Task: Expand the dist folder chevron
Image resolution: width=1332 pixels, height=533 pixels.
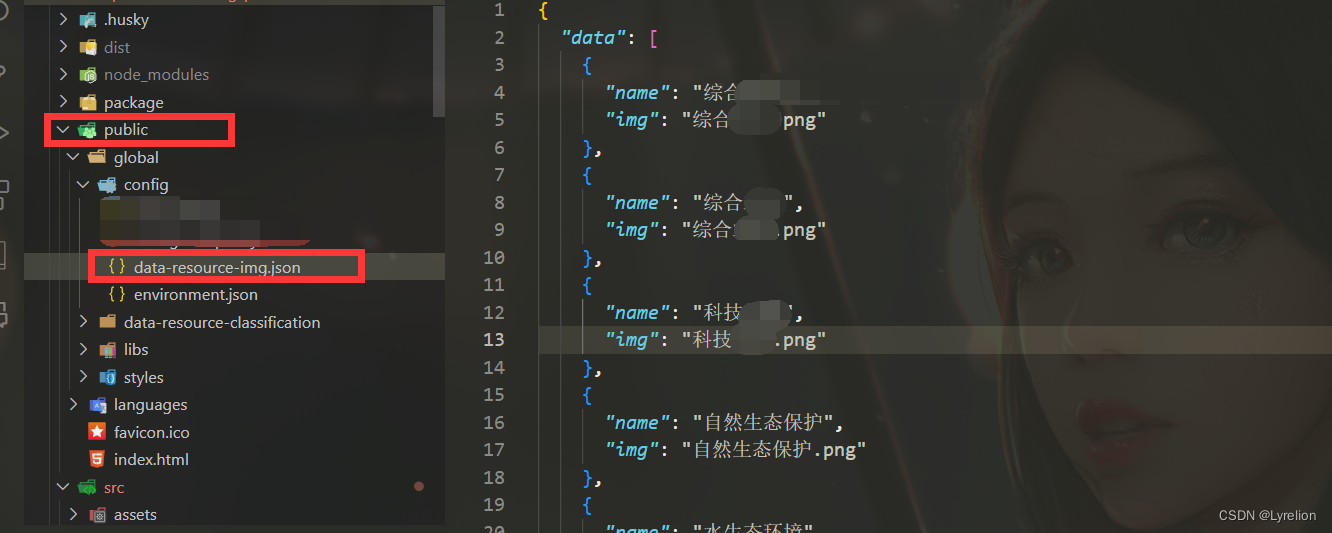Action: point(63,47)
